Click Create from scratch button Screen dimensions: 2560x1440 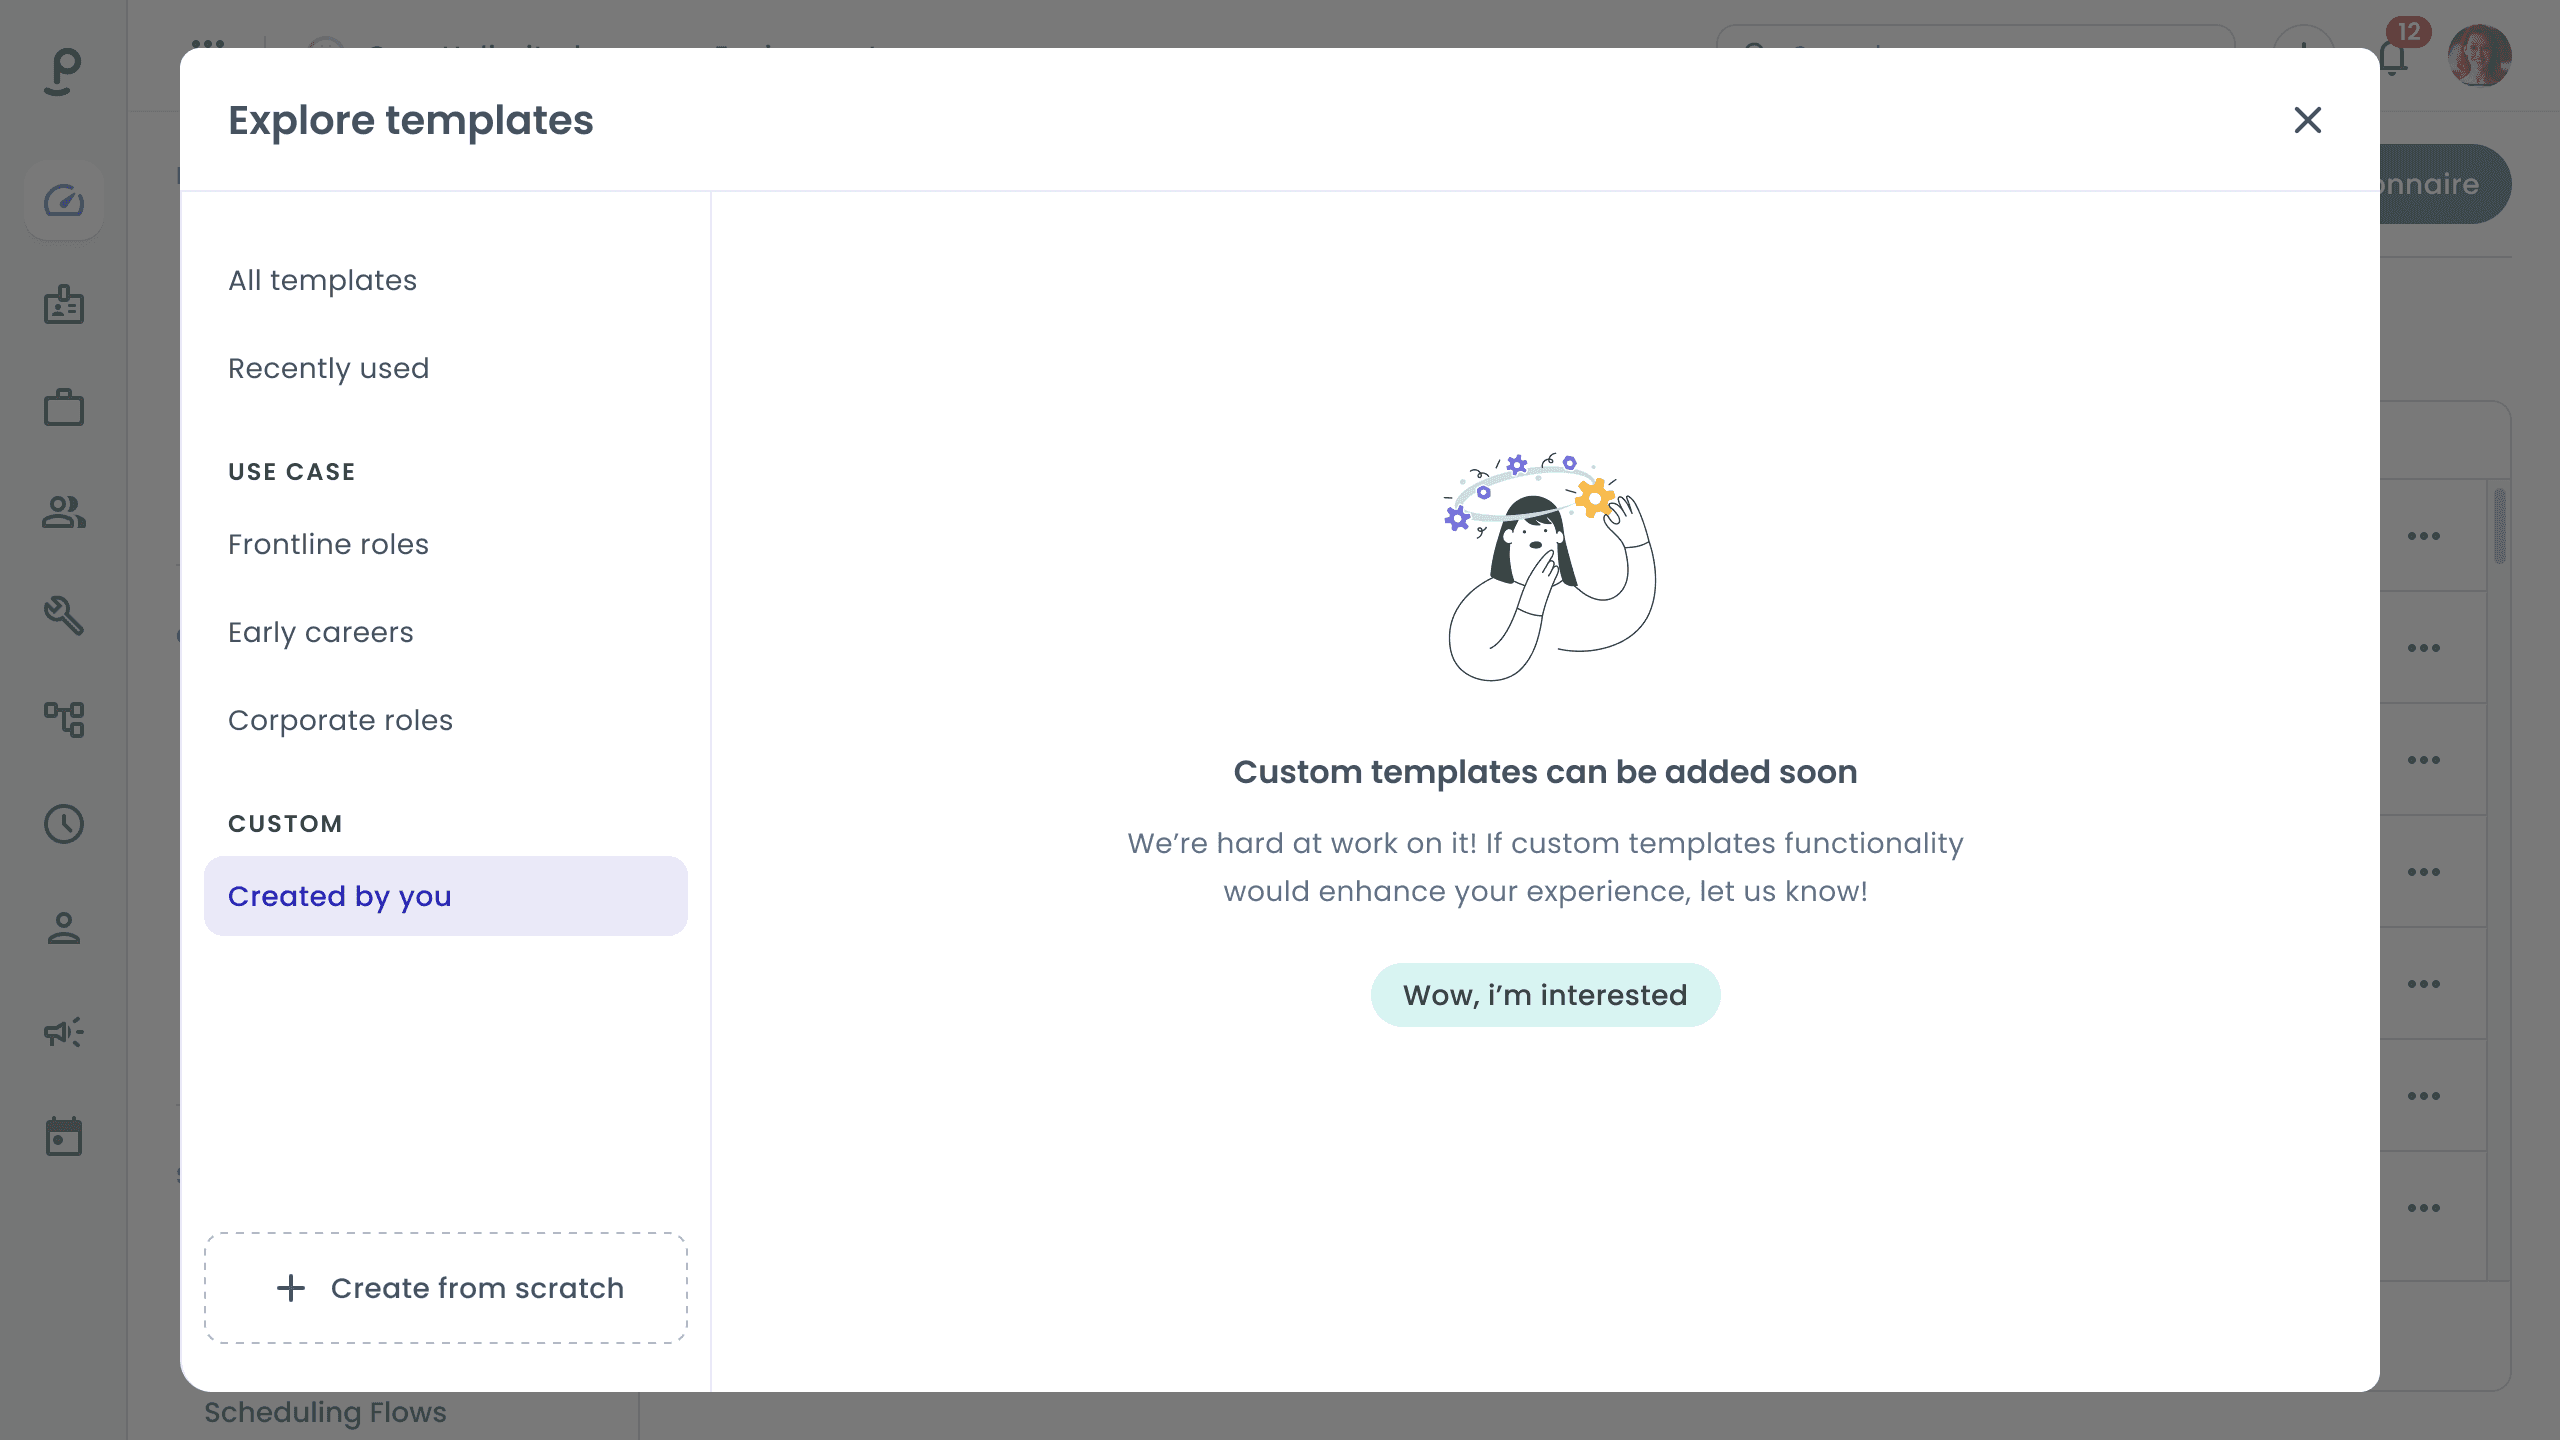(445, 1288)
